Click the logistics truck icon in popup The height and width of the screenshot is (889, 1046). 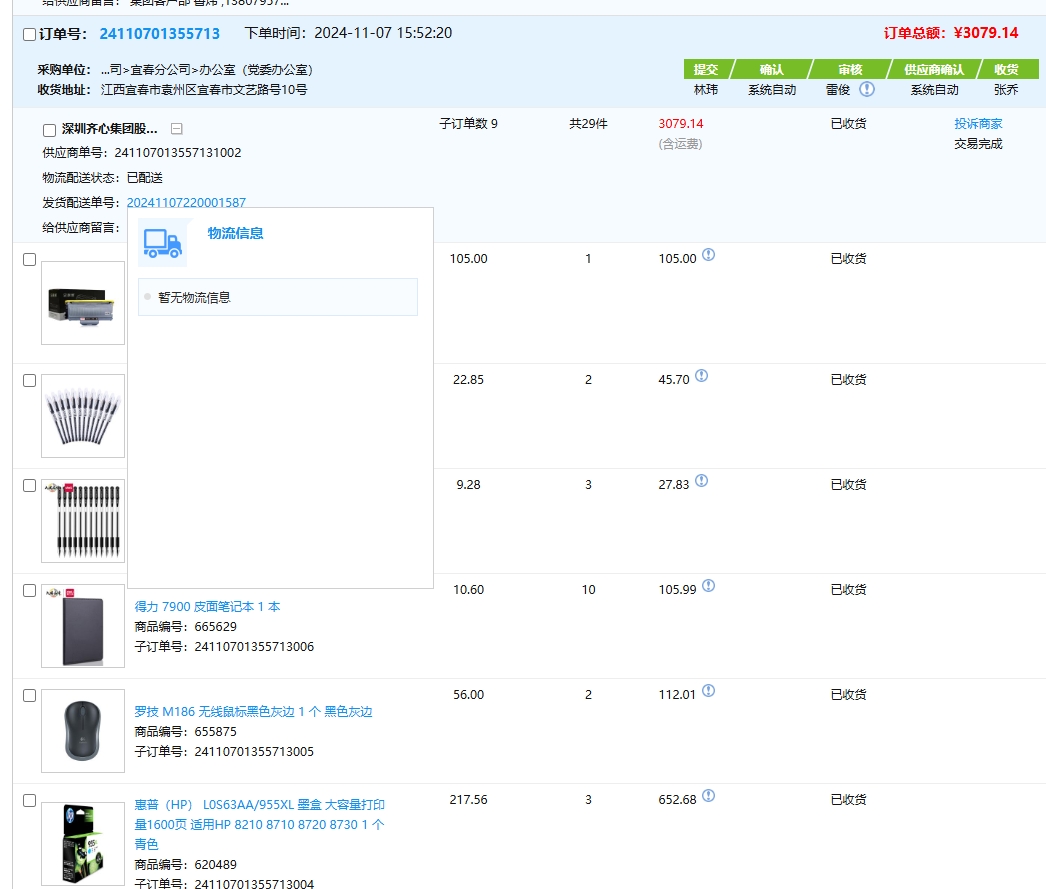(163, 243)
